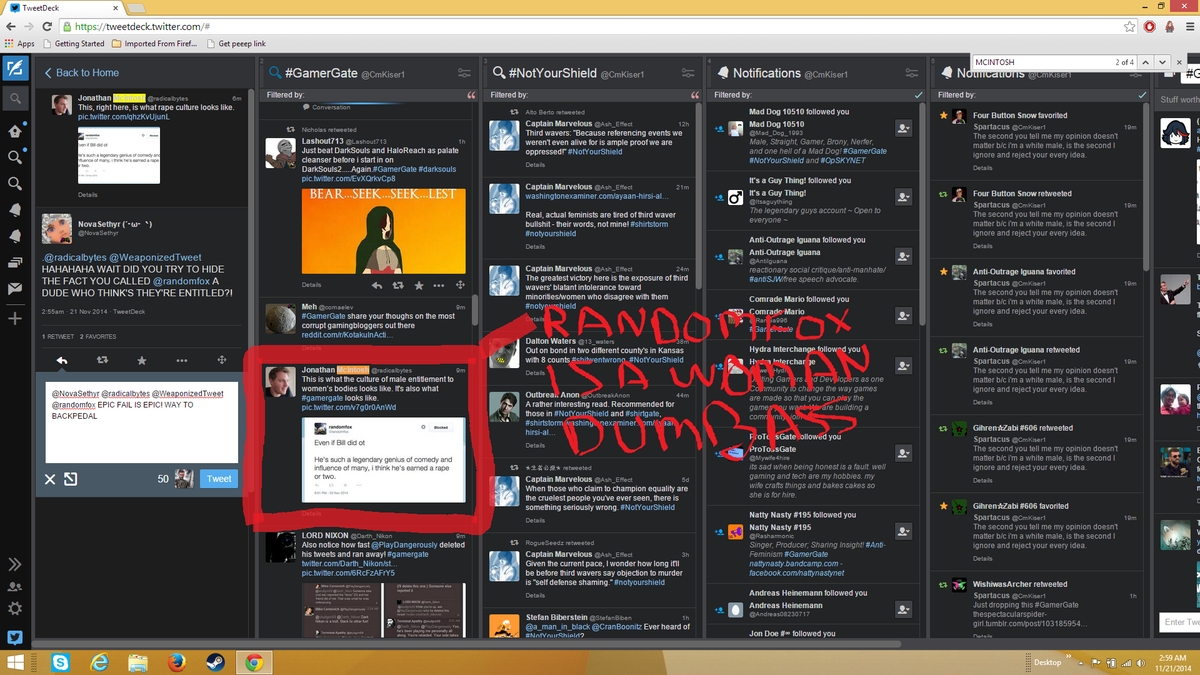Open #NotYourShield column settings slider icon
The width and height of the screenshot is (1200, 675).
(689, 73)
